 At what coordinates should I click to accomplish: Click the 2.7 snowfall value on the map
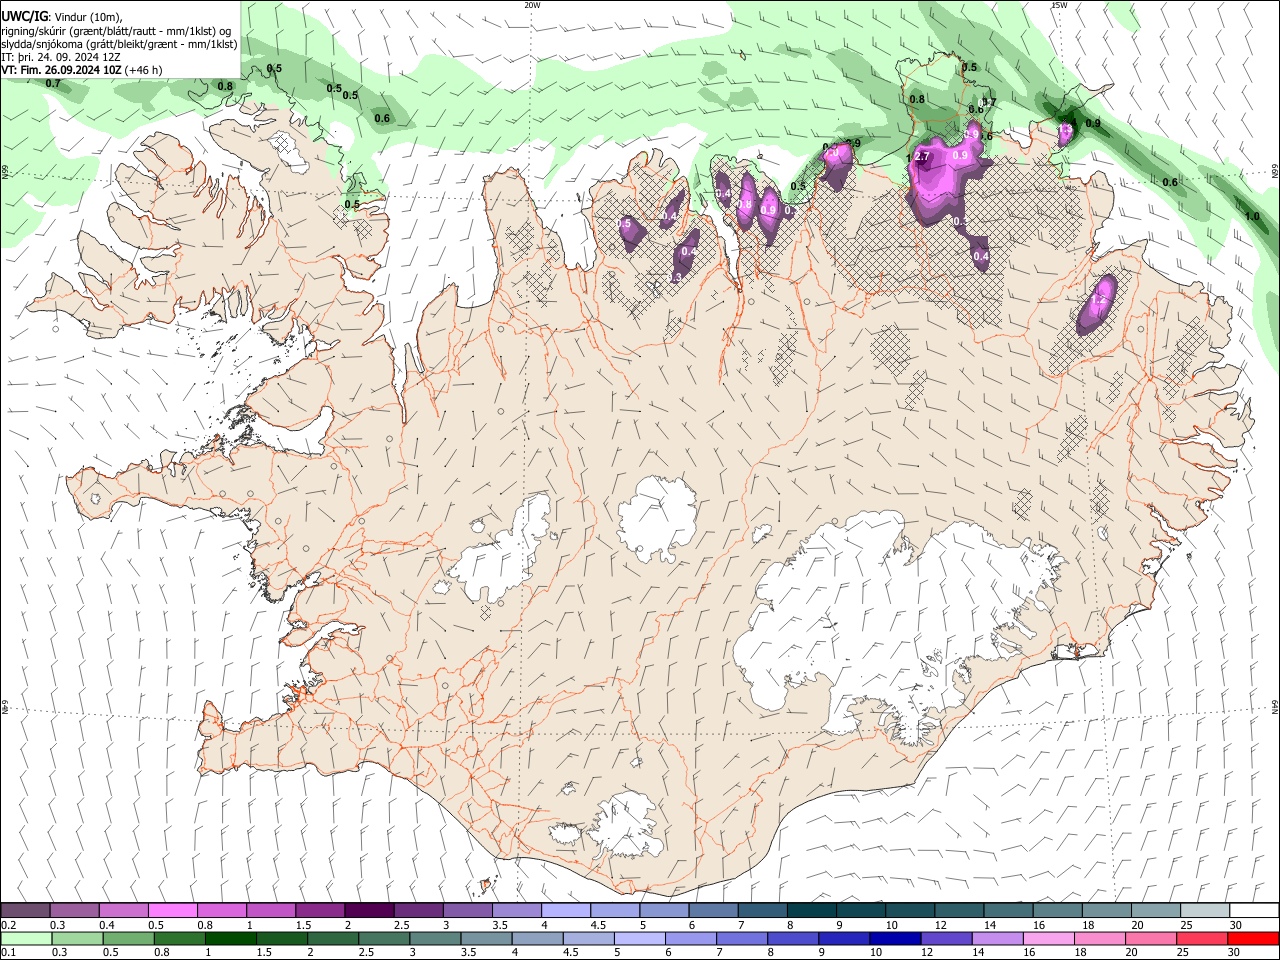(922, 157)
